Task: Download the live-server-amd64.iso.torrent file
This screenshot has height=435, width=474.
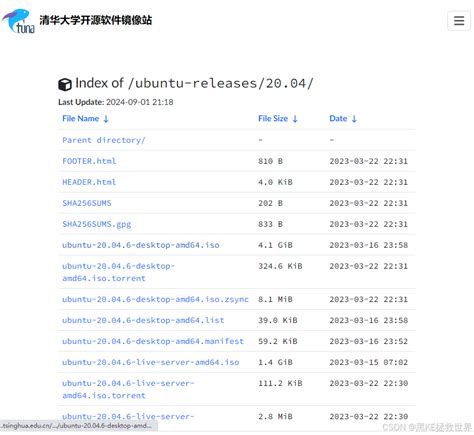Action: point(128,389)
